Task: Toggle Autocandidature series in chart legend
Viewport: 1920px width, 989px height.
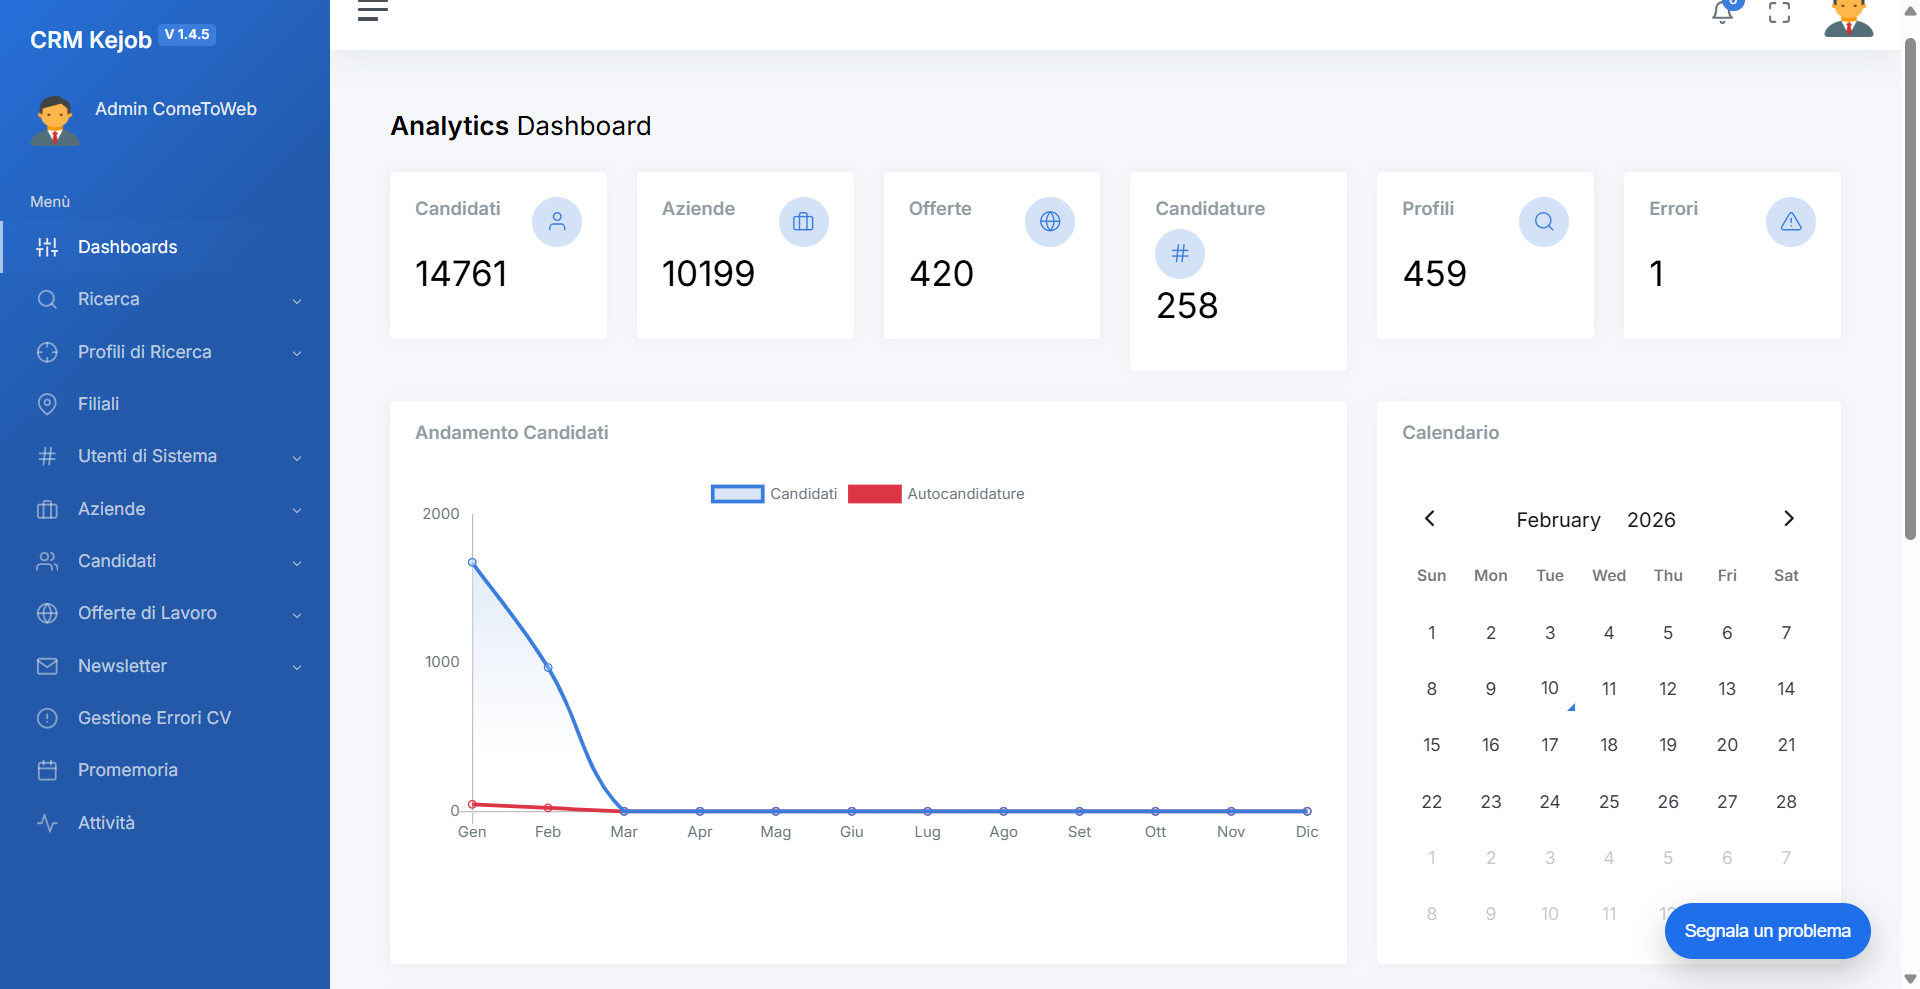Action: coord(936,494)
